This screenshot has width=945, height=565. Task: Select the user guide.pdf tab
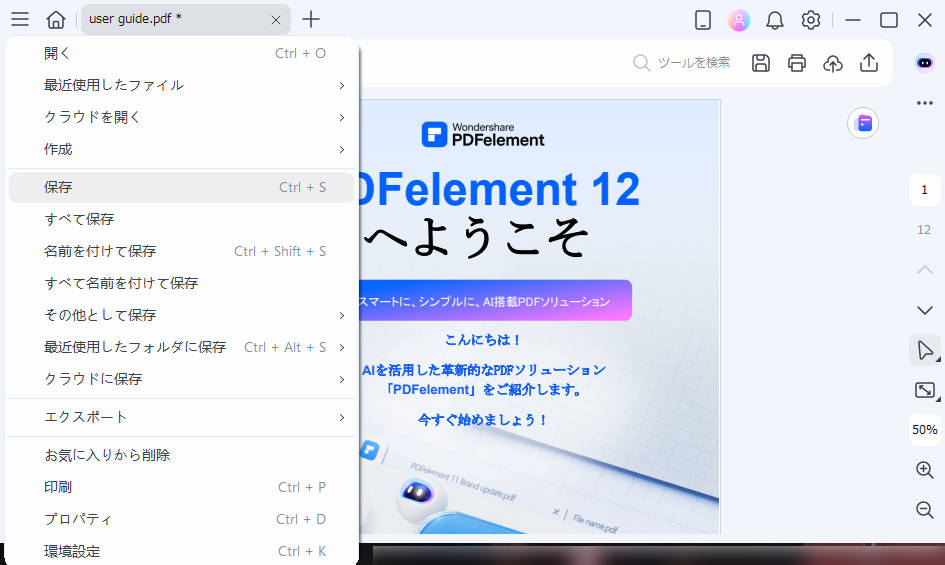(186, 19)
